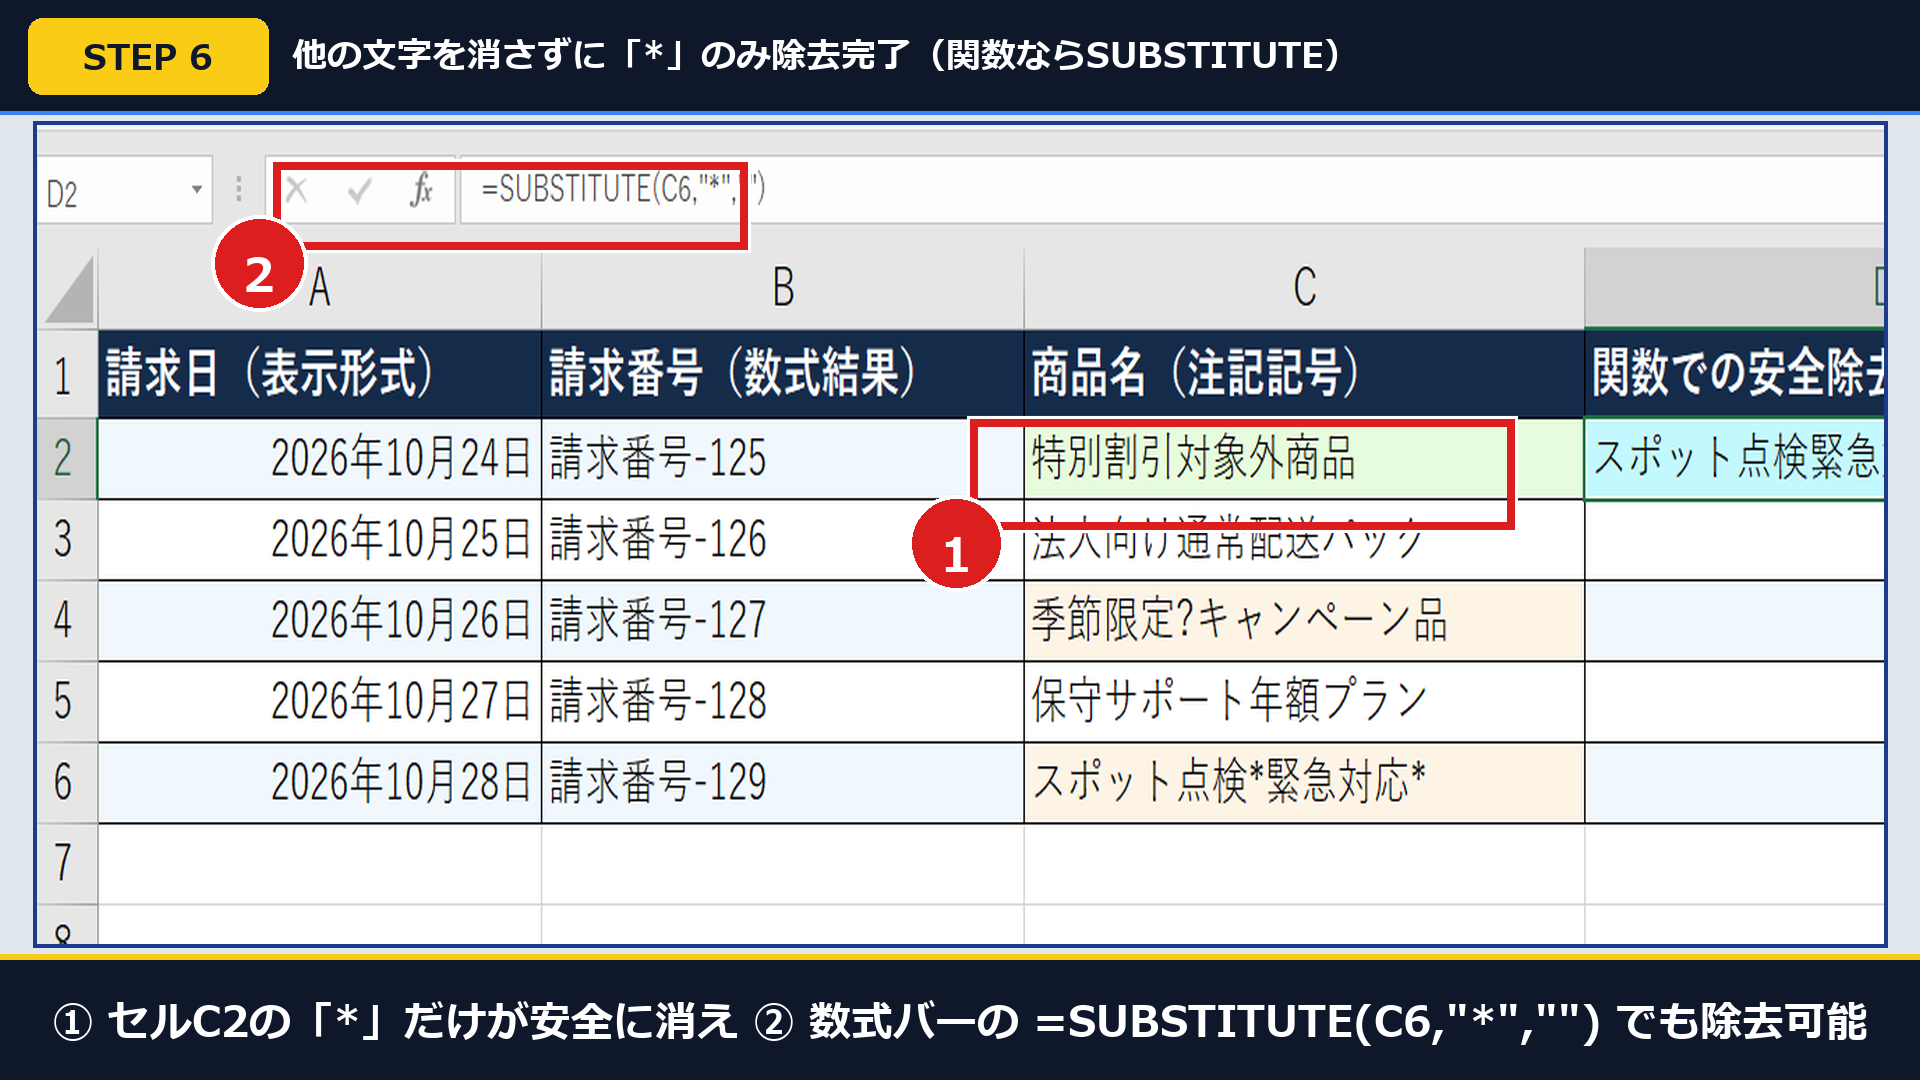Click the formula bar SUBSTITUTE formula text
Screen dimensions: 1920x1080
click(x=622, y=188)
